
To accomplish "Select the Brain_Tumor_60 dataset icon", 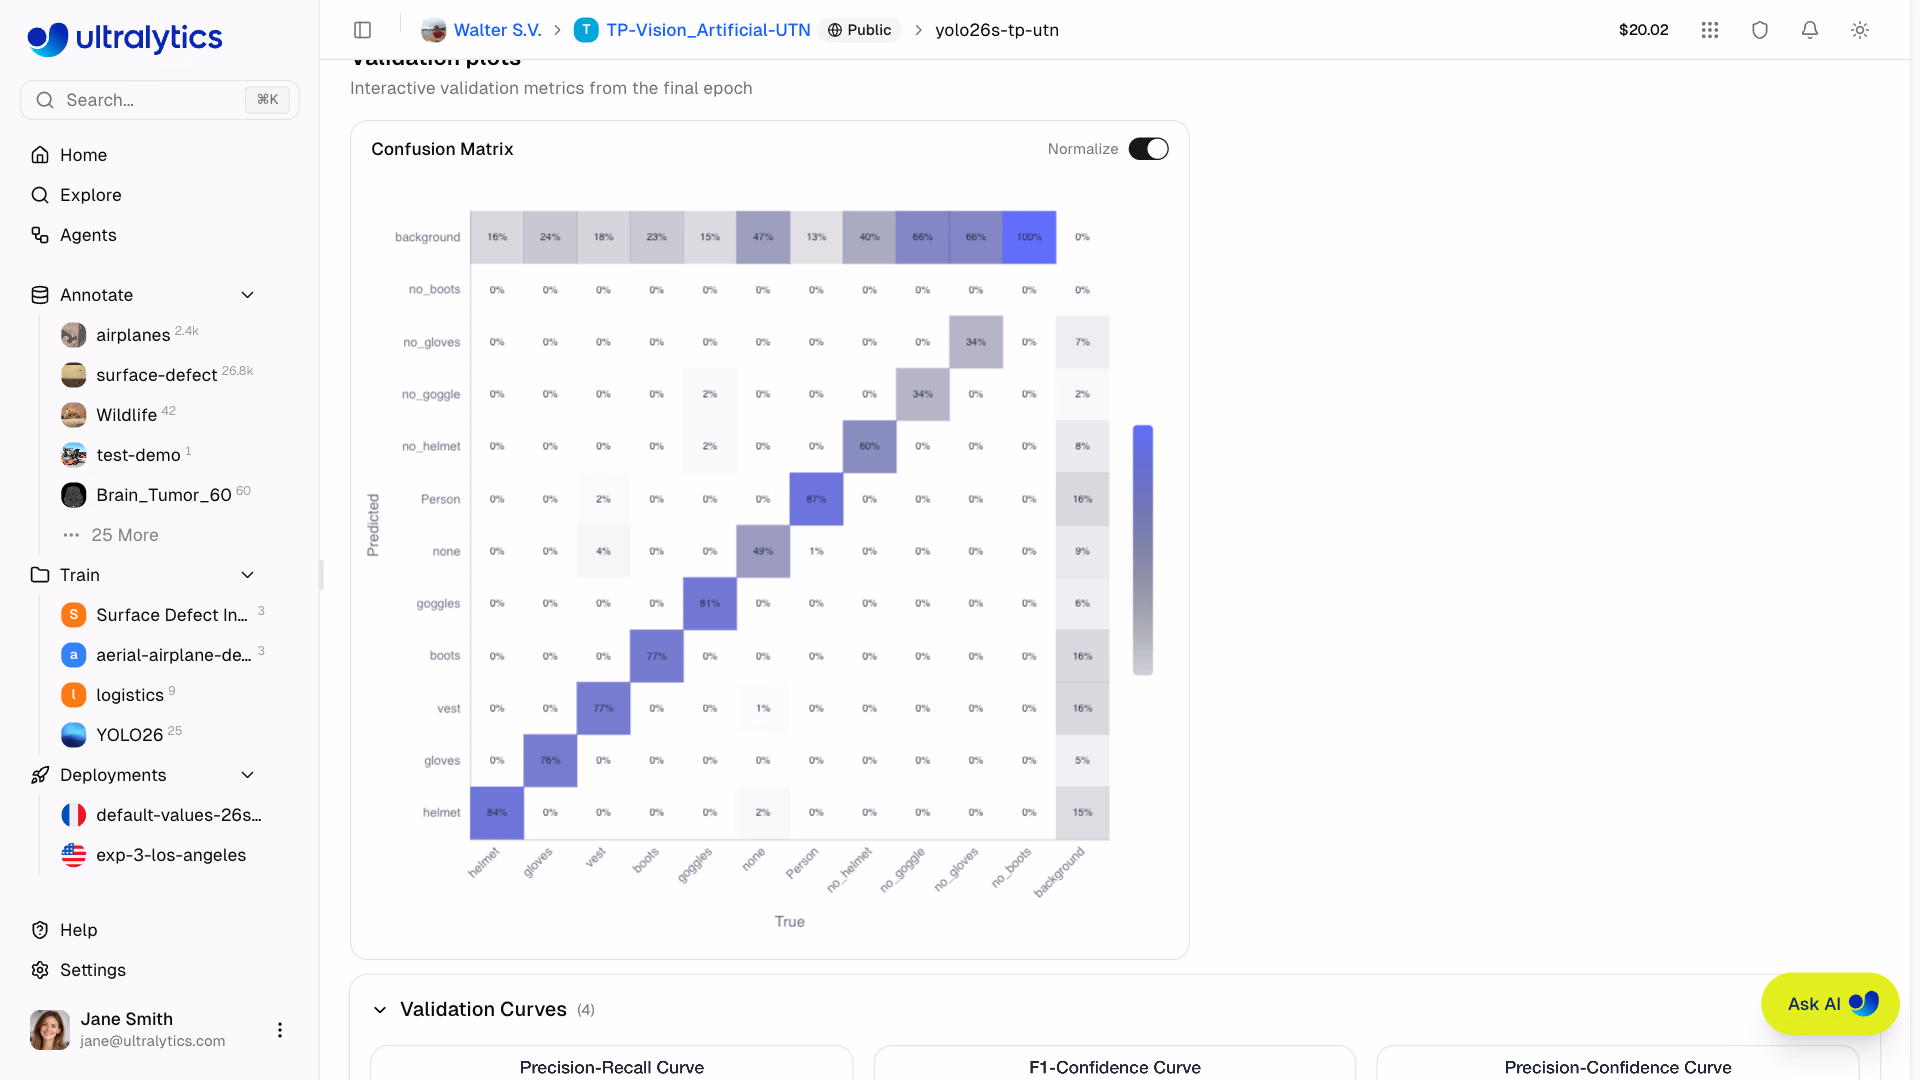I will pos(74,495).
